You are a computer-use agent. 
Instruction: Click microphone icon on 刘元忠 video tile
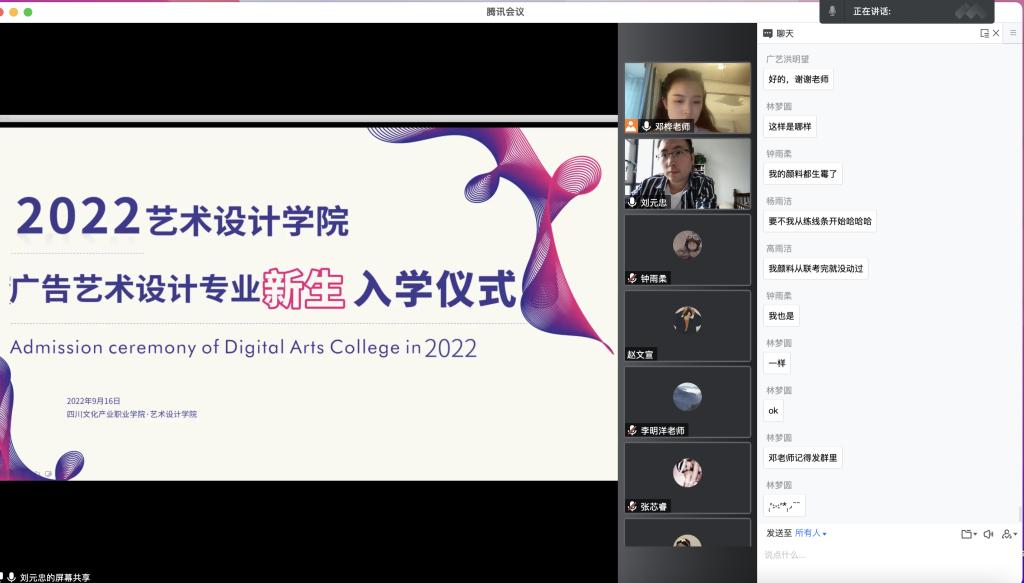(x=632, y=202)
